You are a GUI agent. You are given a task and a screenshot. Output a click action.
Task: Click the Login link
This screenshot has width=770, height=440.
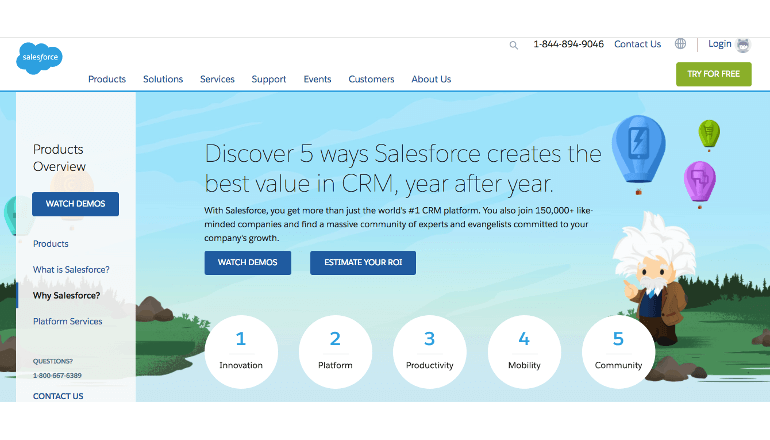pyautogui.click(x=719, y=44)
